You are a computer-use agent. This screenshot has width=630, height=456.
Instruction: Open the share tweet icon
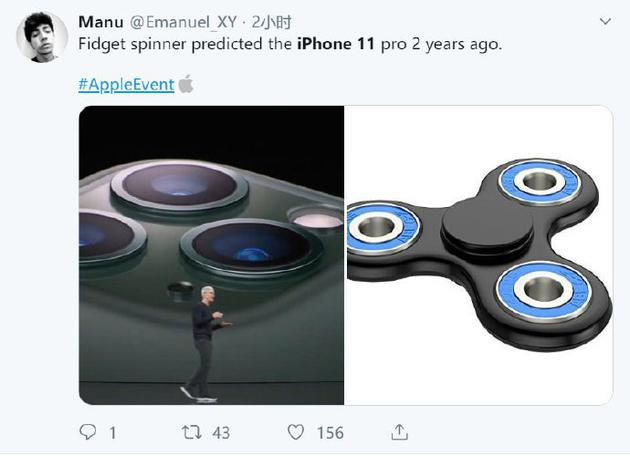[x=399, y=432]
